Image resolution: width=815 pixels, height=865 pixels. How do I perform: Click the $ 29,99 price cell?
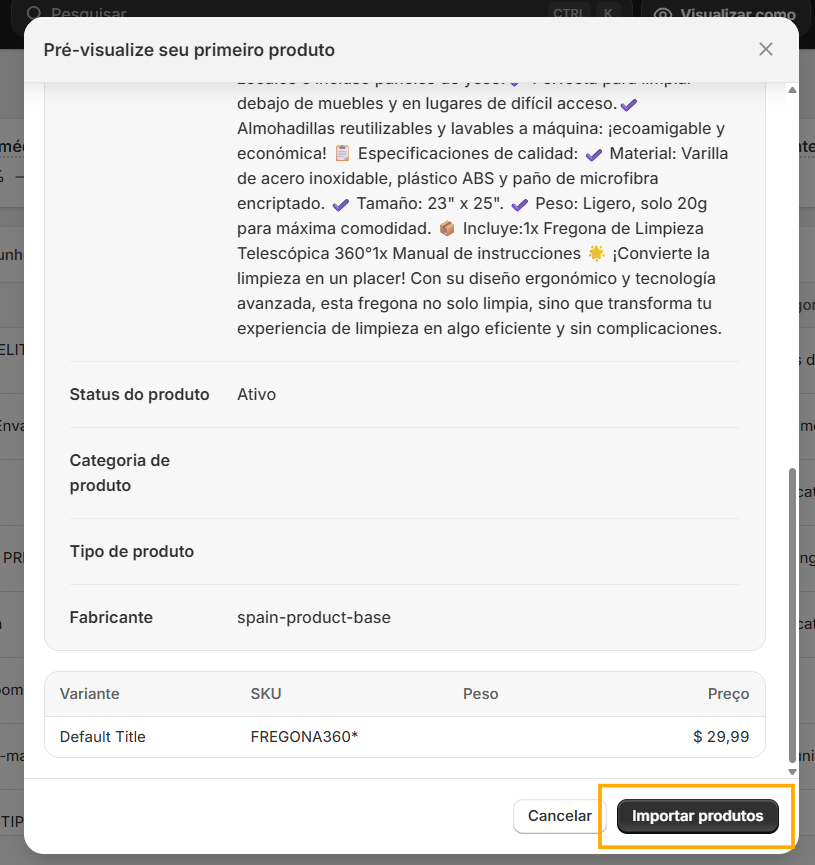721,737
